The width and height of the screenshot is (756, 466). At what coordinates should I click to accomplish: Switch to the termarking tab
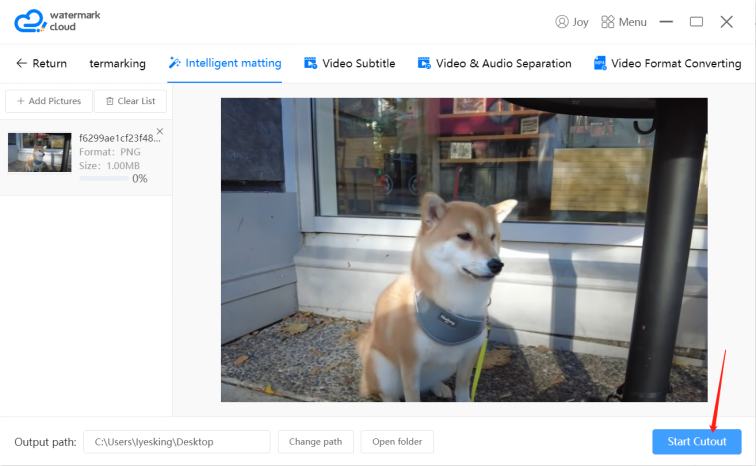click(x=117, y=63)
